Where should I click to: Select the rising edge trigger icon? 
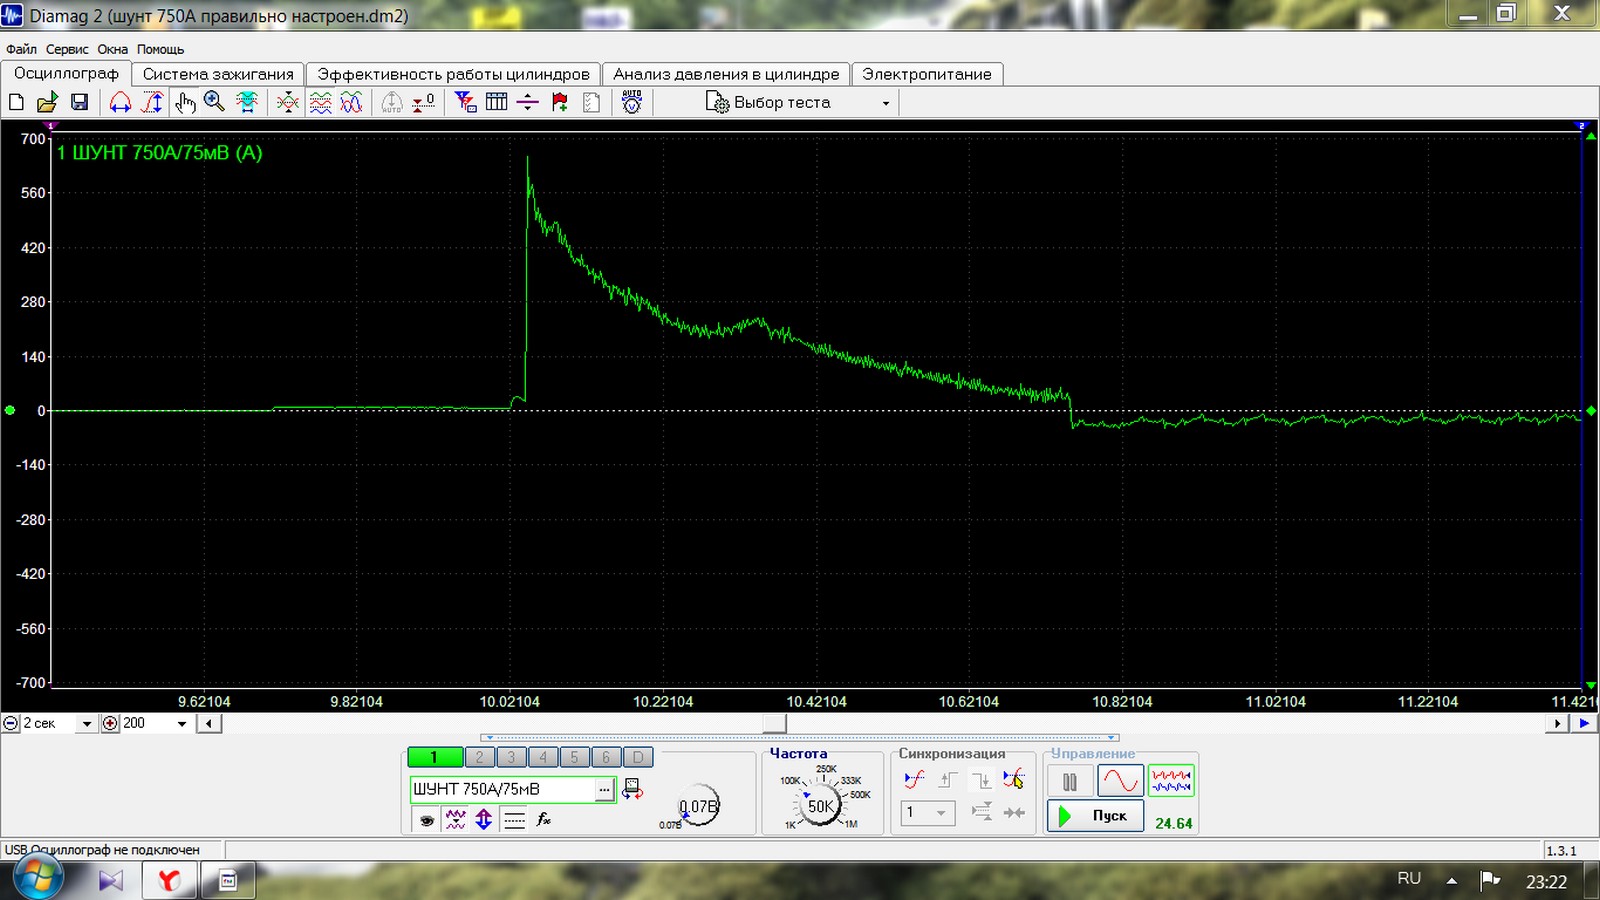tap(948, 780)
